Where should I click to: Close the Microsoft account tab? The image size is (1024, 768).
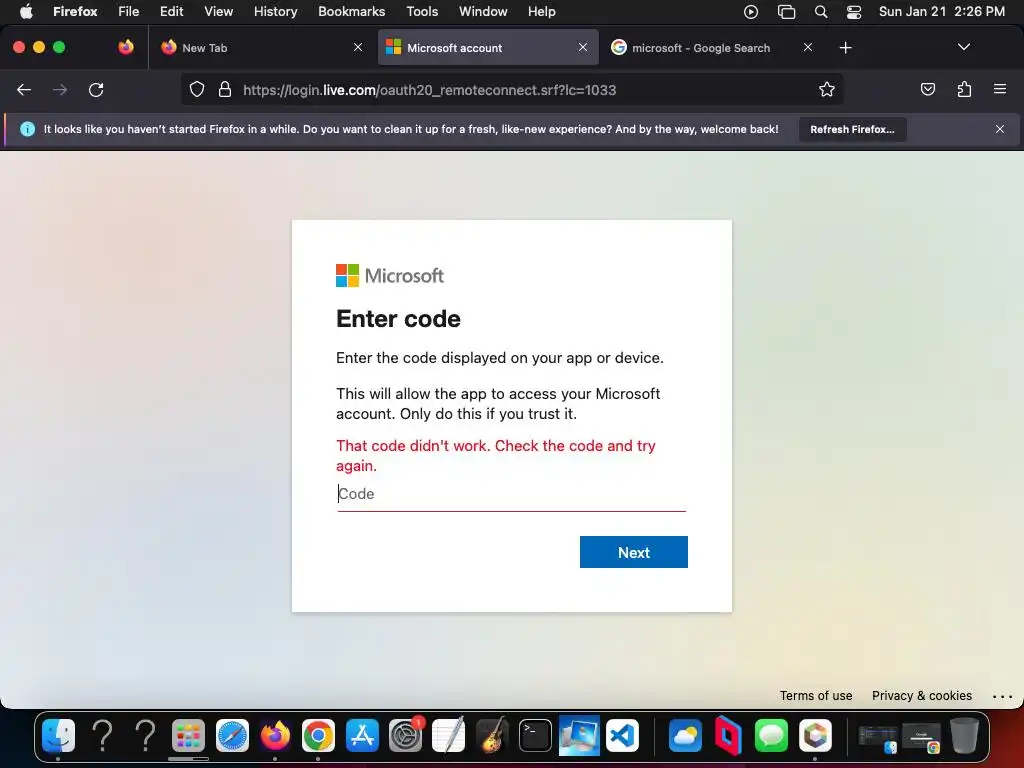click(583, 47)
